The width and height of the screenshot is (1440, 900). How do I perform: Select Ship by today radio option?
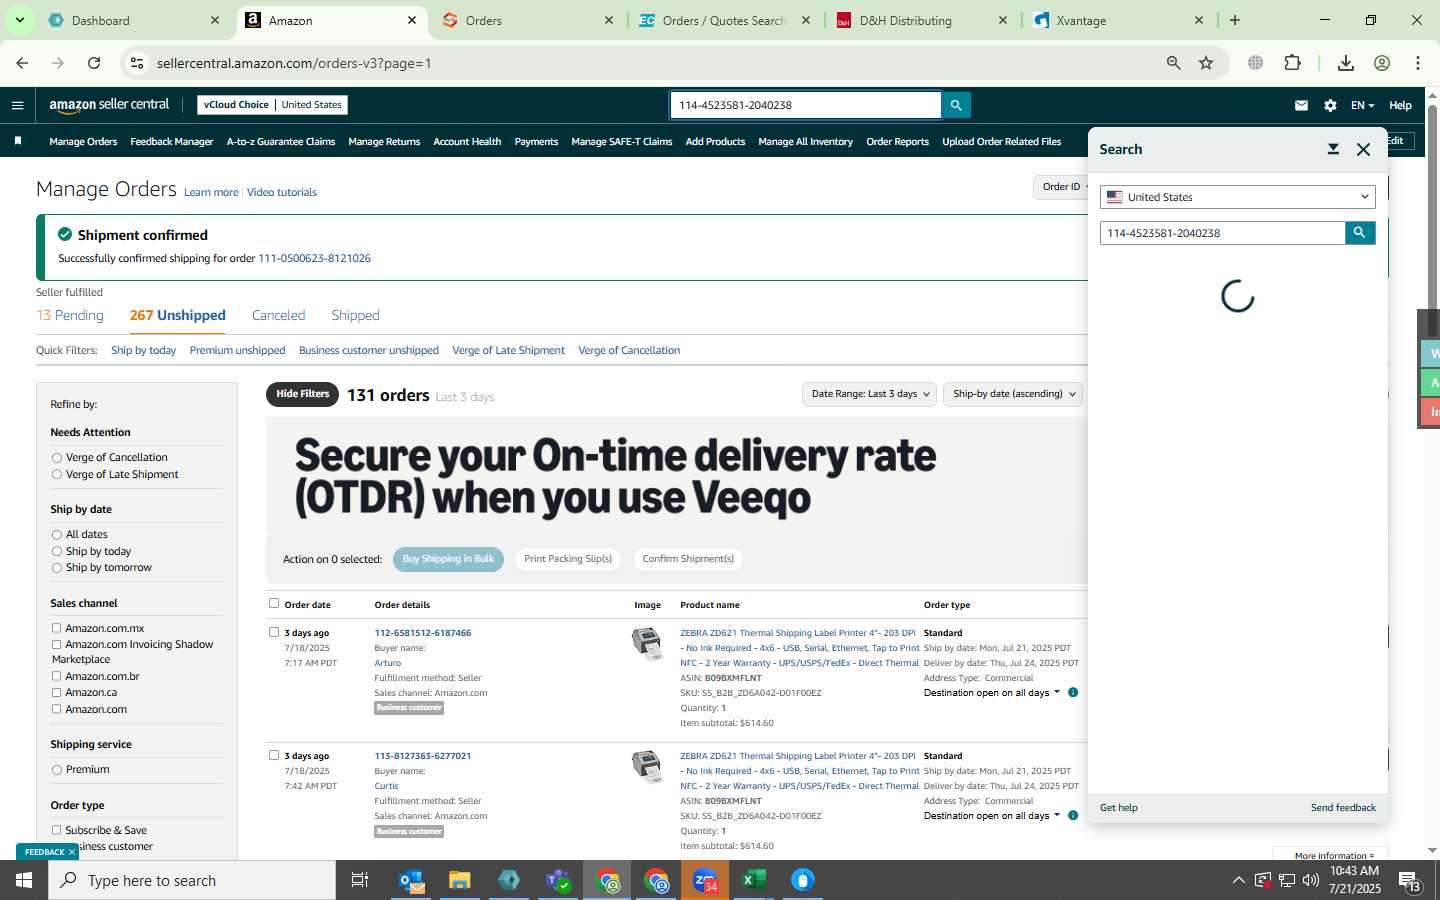[x=57, y=552]
